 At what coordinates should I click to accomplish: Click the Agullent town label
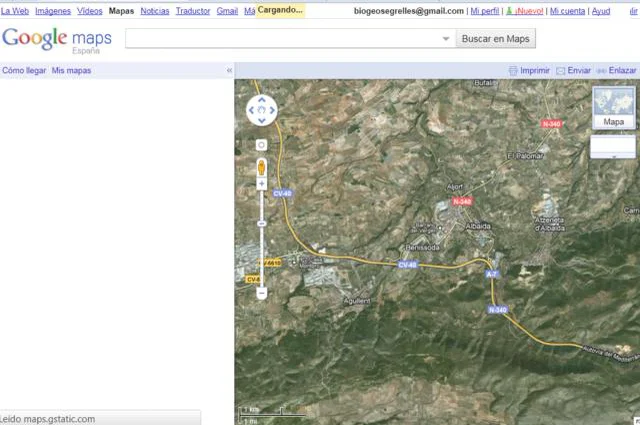point(357,301)
